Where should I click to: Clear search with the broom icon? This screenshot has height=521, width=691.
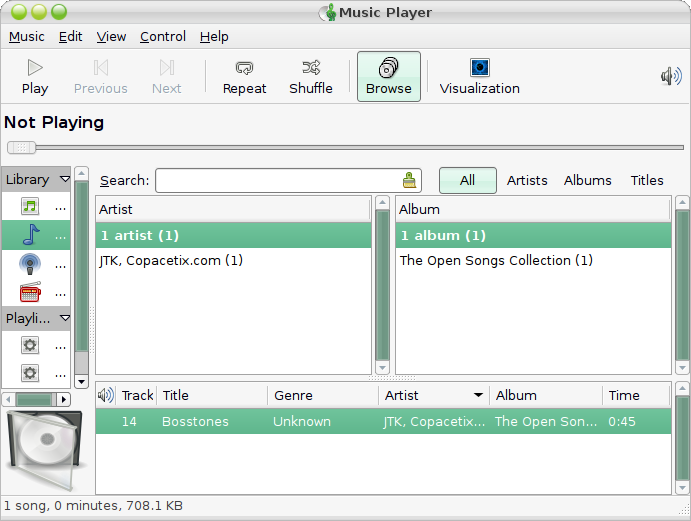pos(409,181)
